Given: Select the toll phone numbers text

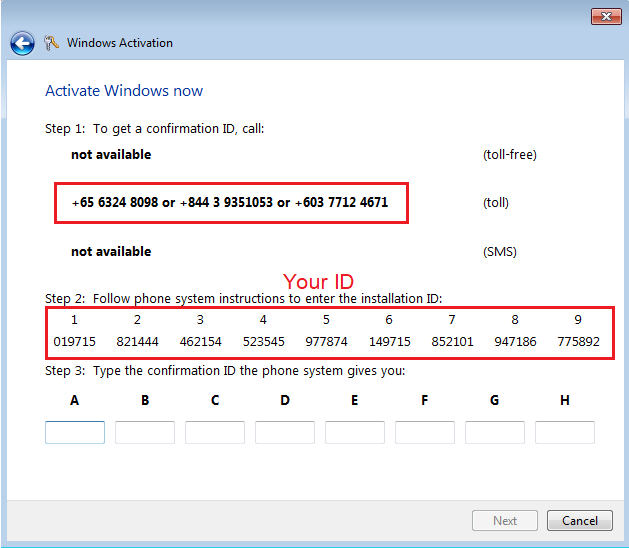Looking at the screenshot, I should tap(230, 202).
